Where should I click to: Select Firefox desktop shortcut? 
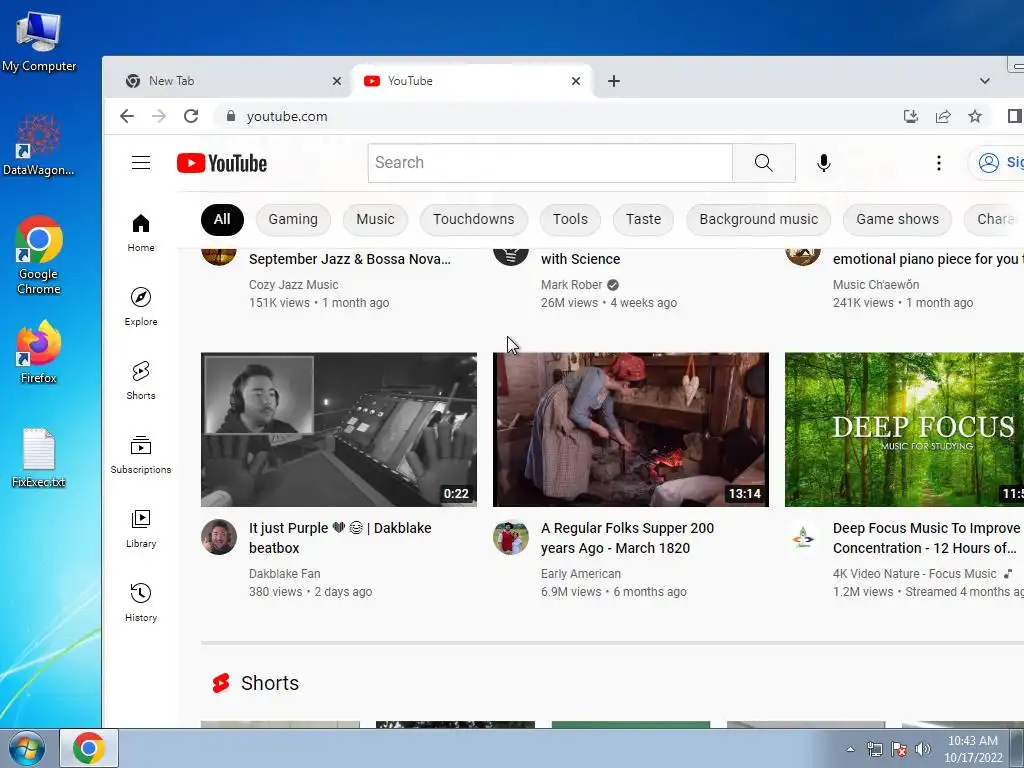(39, 353)
